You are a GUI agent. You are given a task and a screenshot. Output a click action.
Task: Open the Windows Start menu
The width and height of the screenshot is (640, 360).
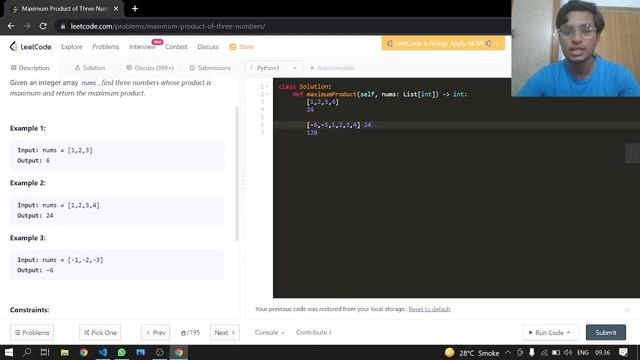(9, 352)
